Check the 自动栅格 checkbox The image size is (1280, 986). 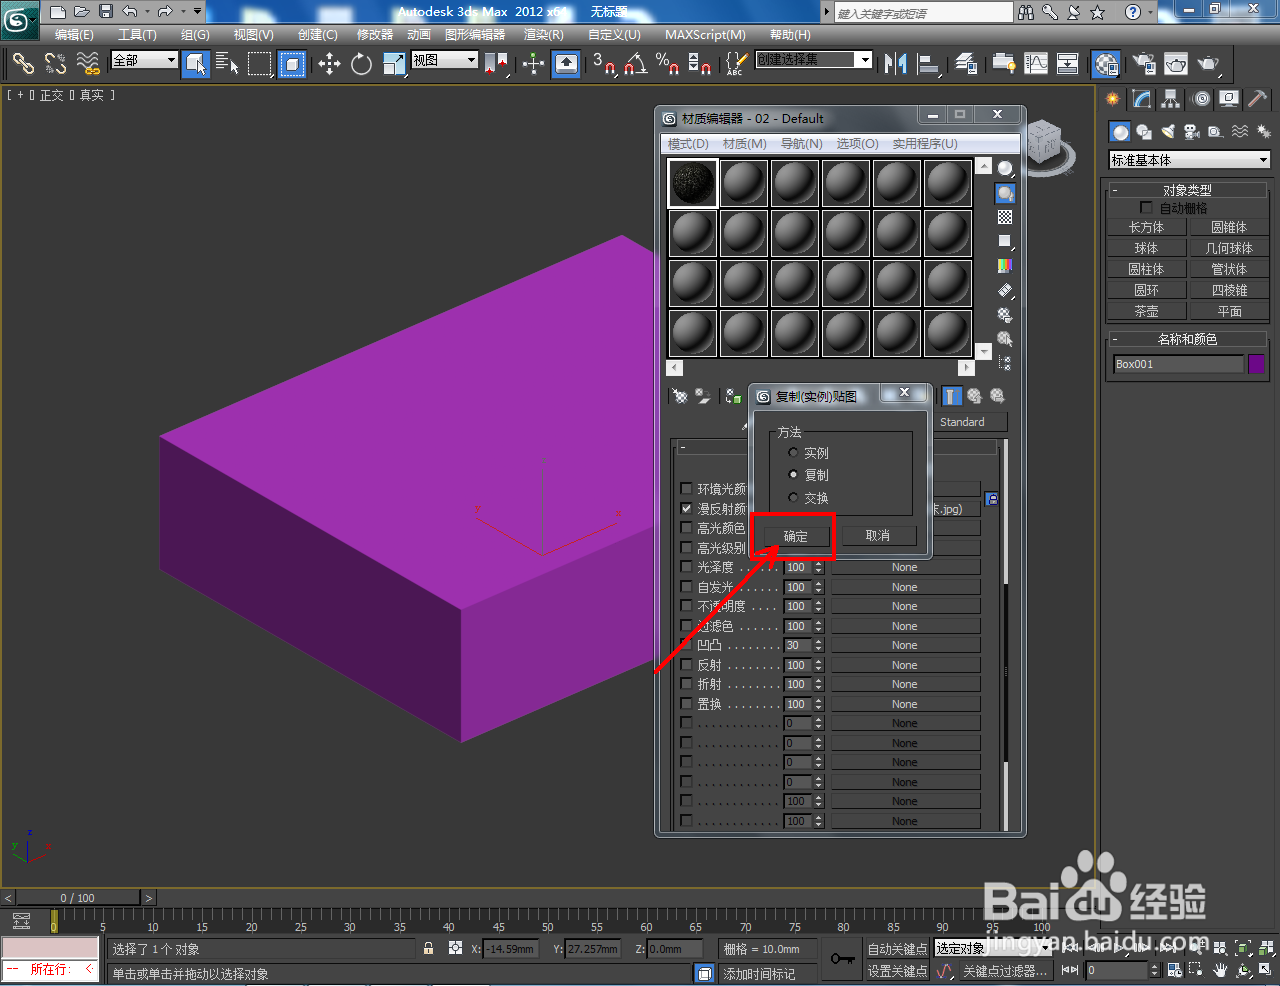(x=1147, y=208)
